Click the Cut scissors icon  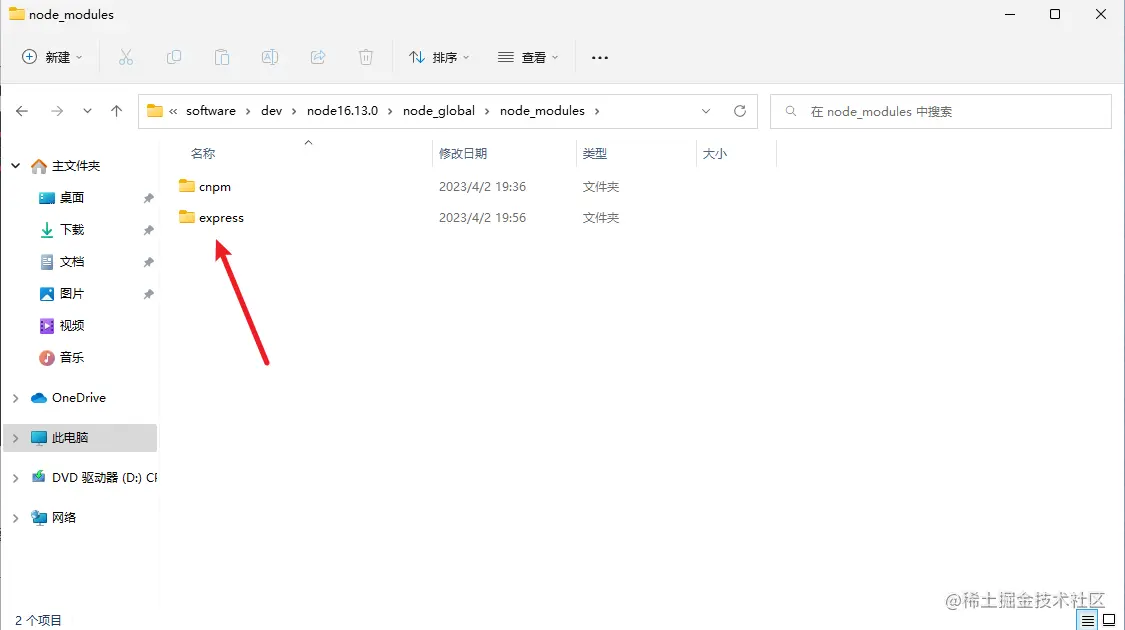click(126, 57)
